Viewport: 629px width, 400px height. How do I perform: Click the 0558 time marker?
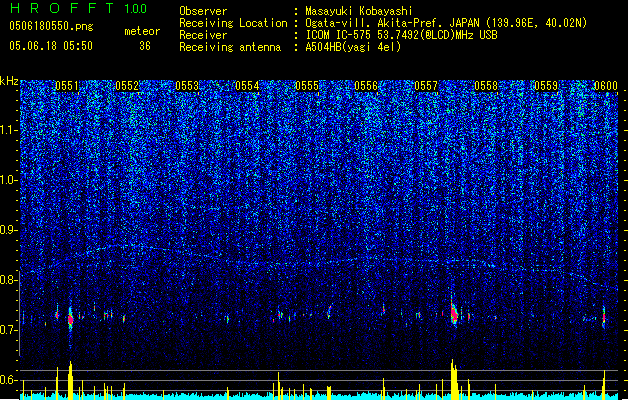tap(486, 86)
